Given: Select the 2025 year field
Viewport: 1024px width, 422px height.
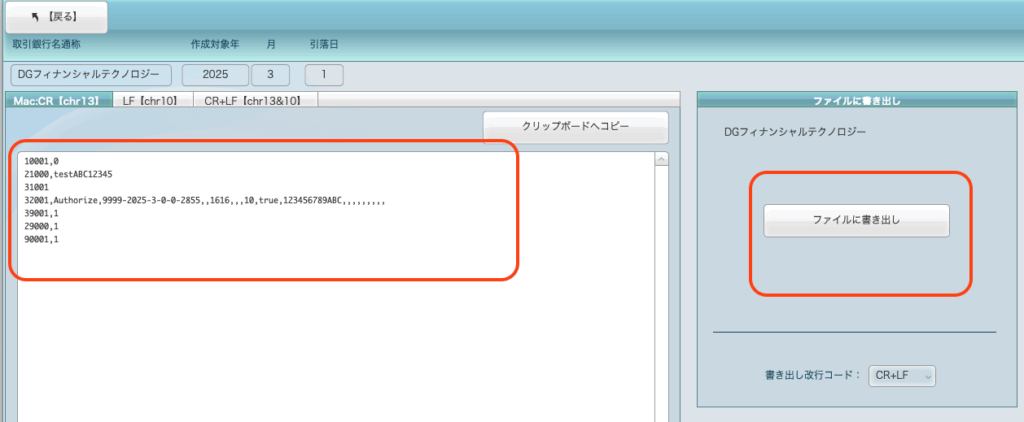Looking at the screenshot, I should pos(214,74).
